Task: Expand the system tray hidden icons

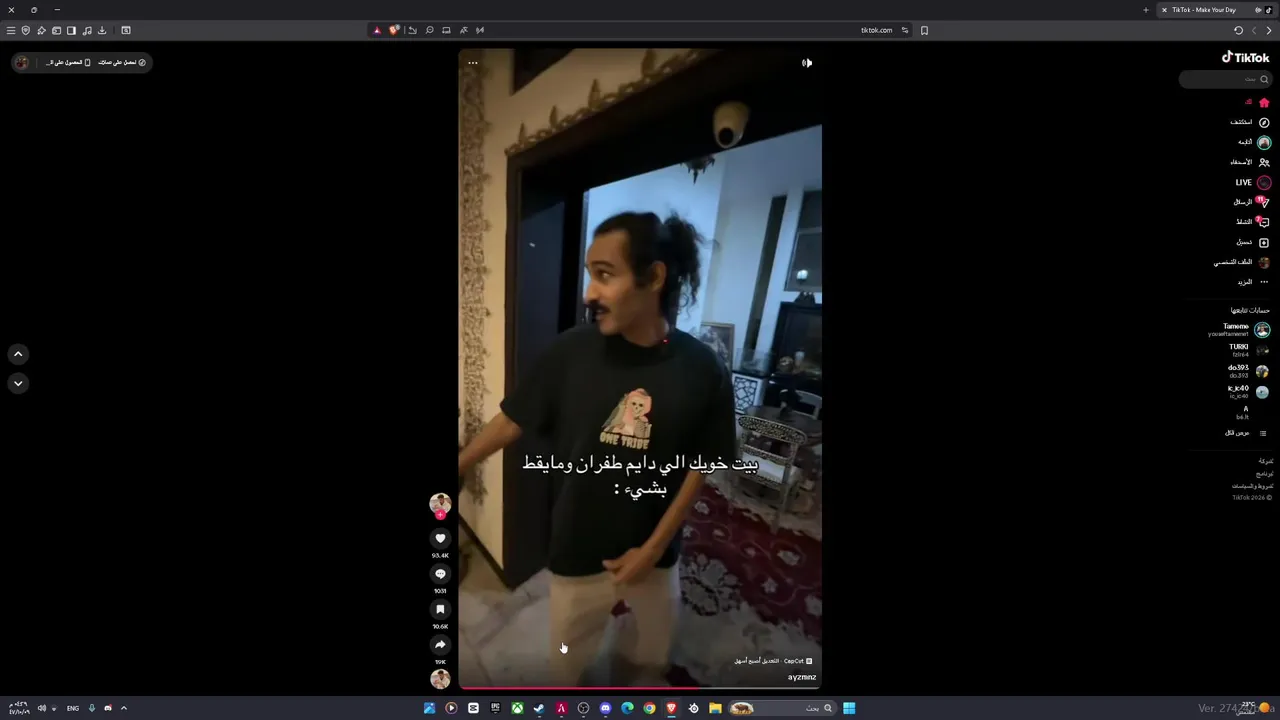Action: tap(124, 708)
